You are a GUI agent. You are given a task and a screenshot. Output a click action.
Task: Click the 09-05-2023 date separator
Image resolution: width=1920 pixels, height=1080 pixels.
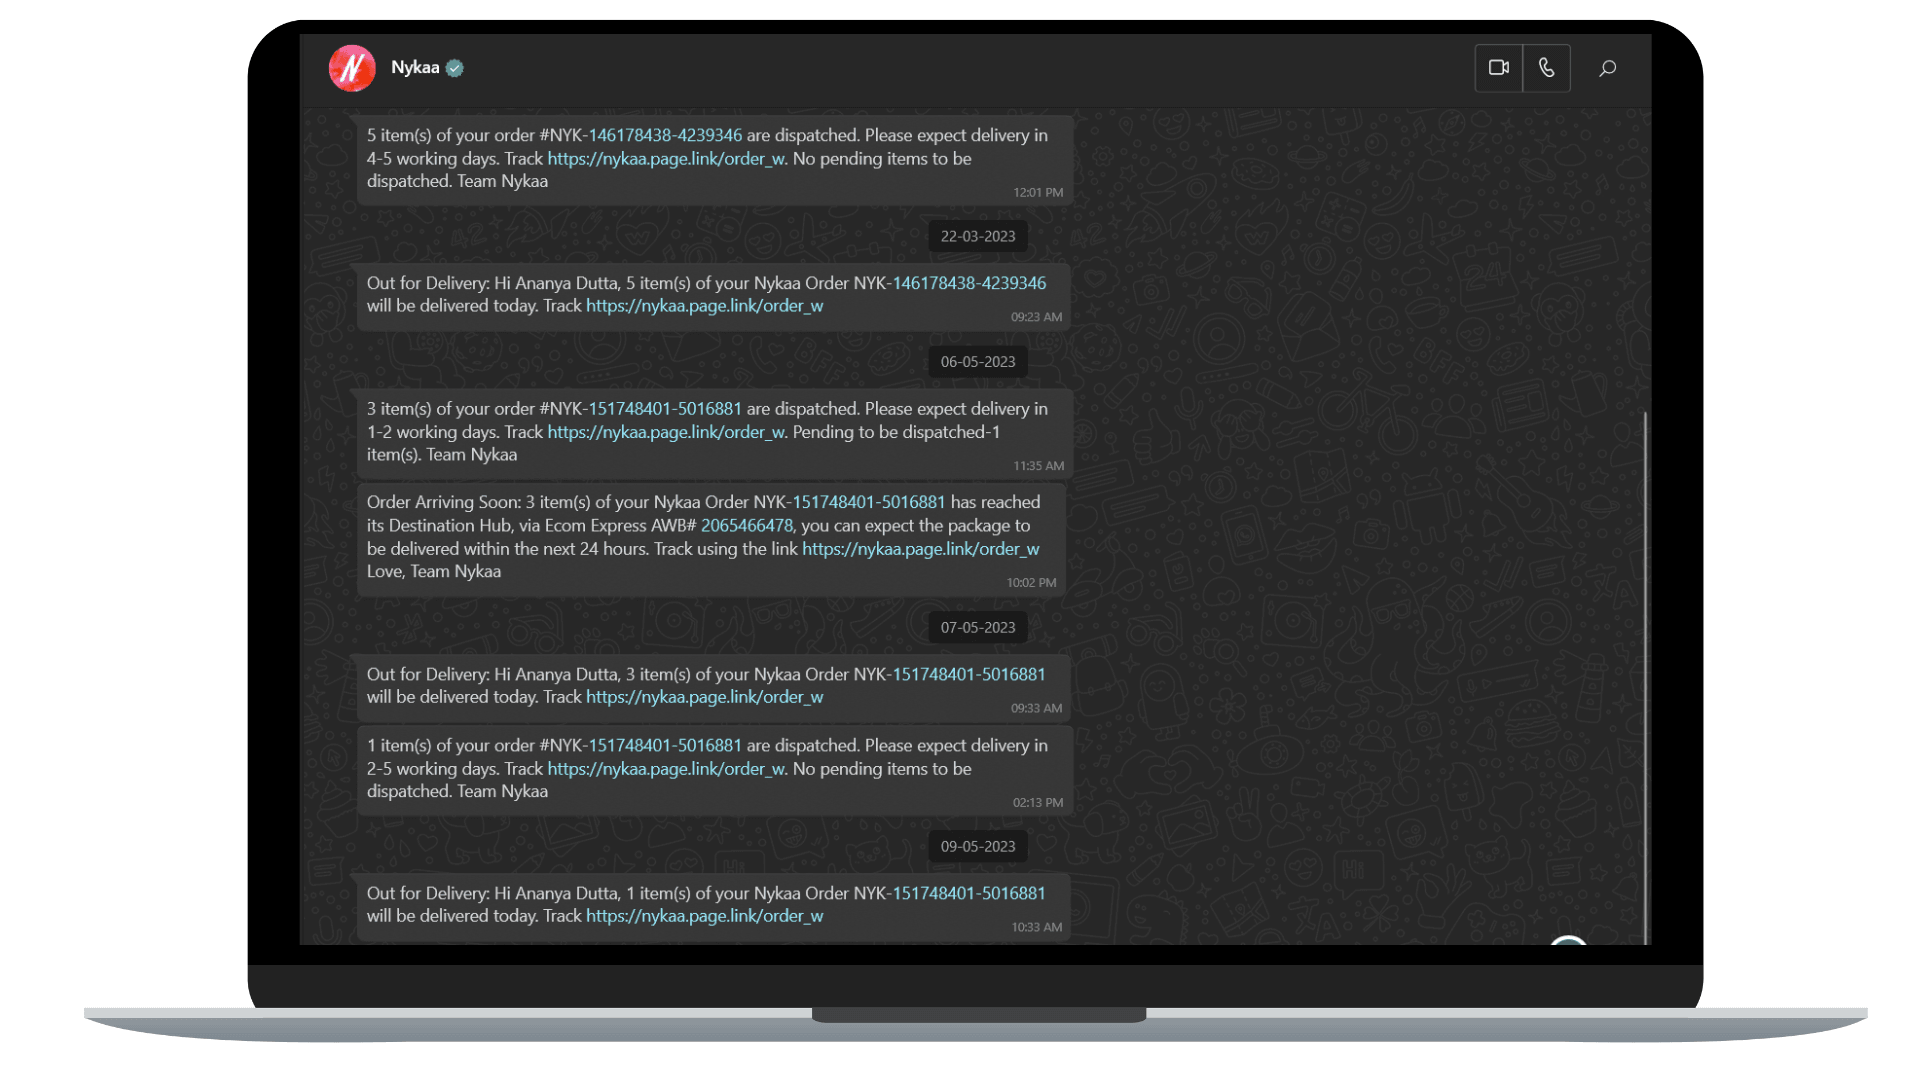pos(977,846)
